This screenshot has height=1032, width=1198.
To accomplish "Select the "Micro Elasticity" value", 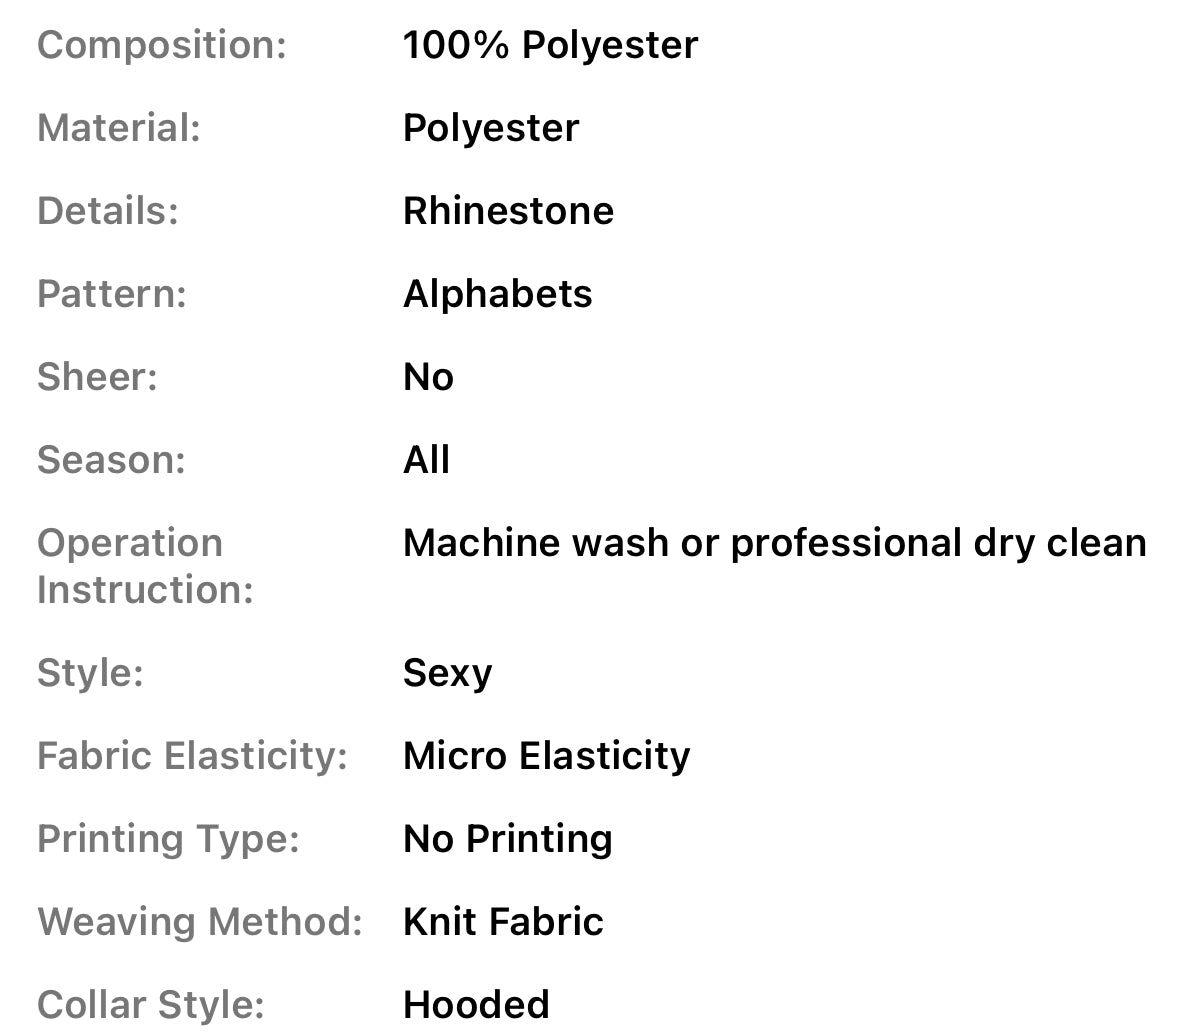I will tap(546, 756).
